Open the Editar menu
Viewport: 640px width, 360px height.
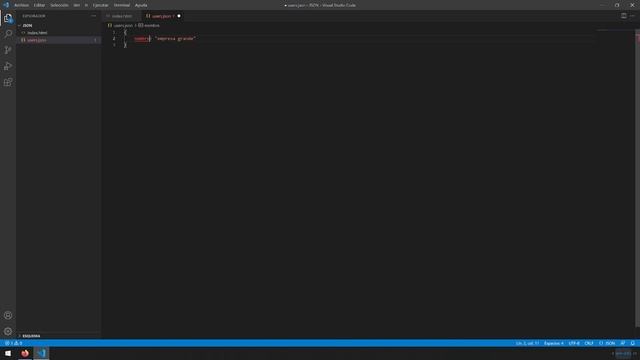[39, 5]
